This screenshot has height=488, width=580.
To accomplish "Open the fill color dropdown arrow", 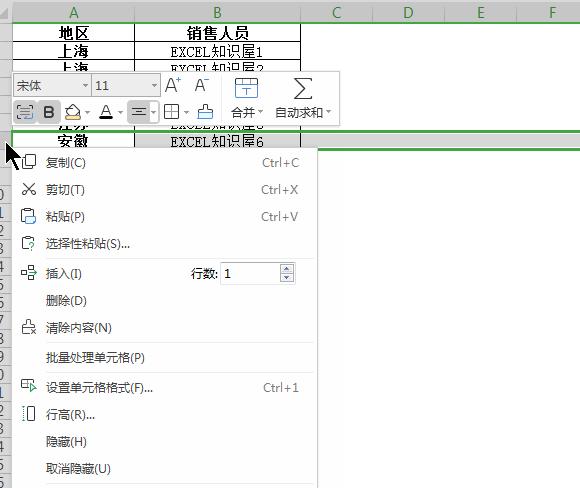I will tap(87, 112).
